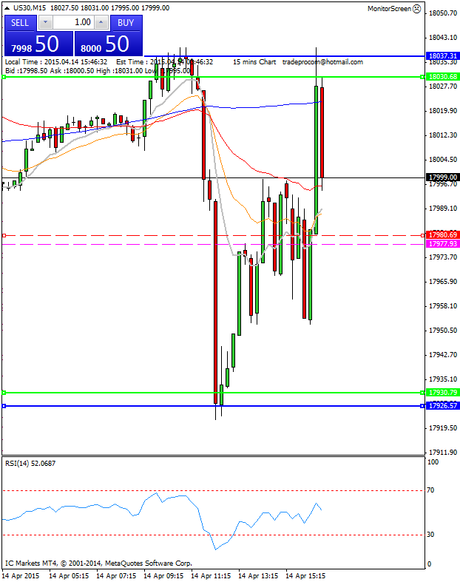The image size is (460, 582).
Task: Click the 14 Apr 05:15 time axis label
Action: click(69, 576)
